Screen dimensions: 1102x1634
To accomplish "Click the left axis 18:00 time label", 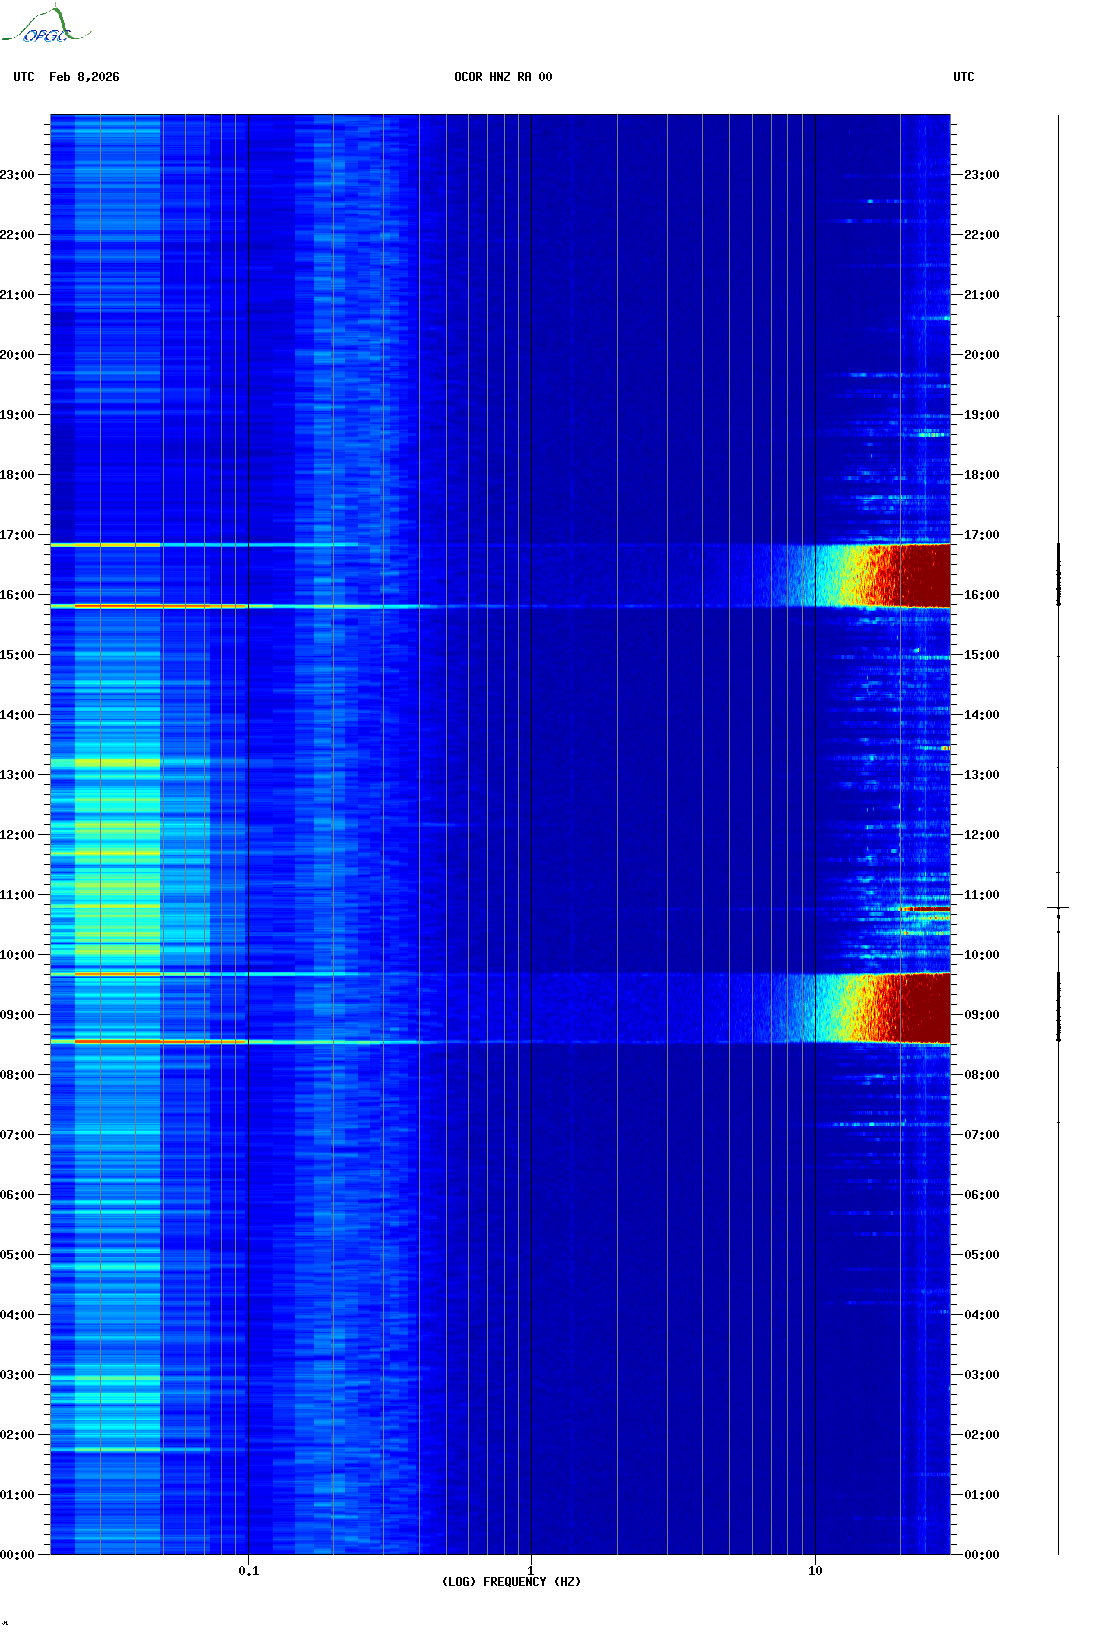I will click(17, 475).
